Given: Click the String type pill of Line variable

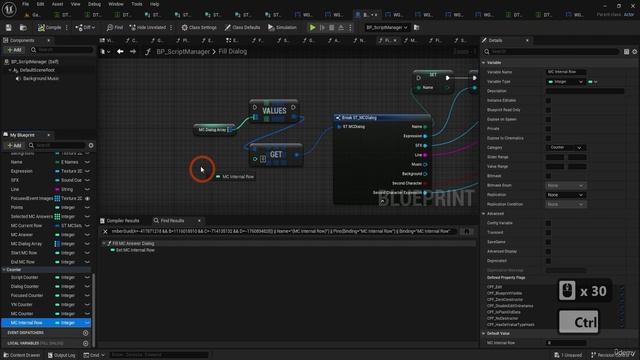Looking at the screenshot, I should pyautogui.click(x=64, y=189).
